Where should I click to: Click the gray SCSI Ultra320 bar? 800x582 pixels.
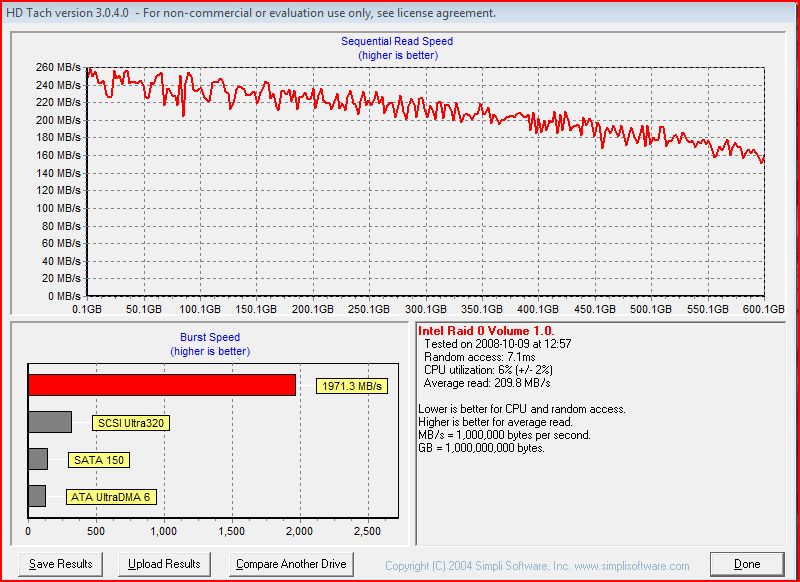pyautogui.click(x=49, y=422)
